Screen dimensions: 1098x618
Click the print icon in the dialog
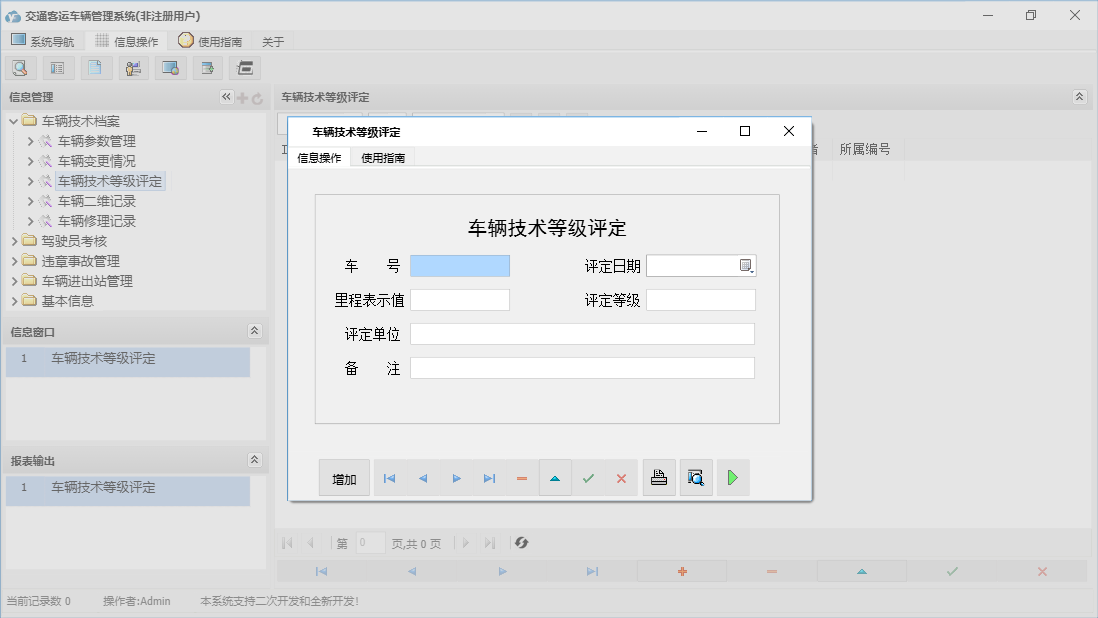(x=659, y=477)
